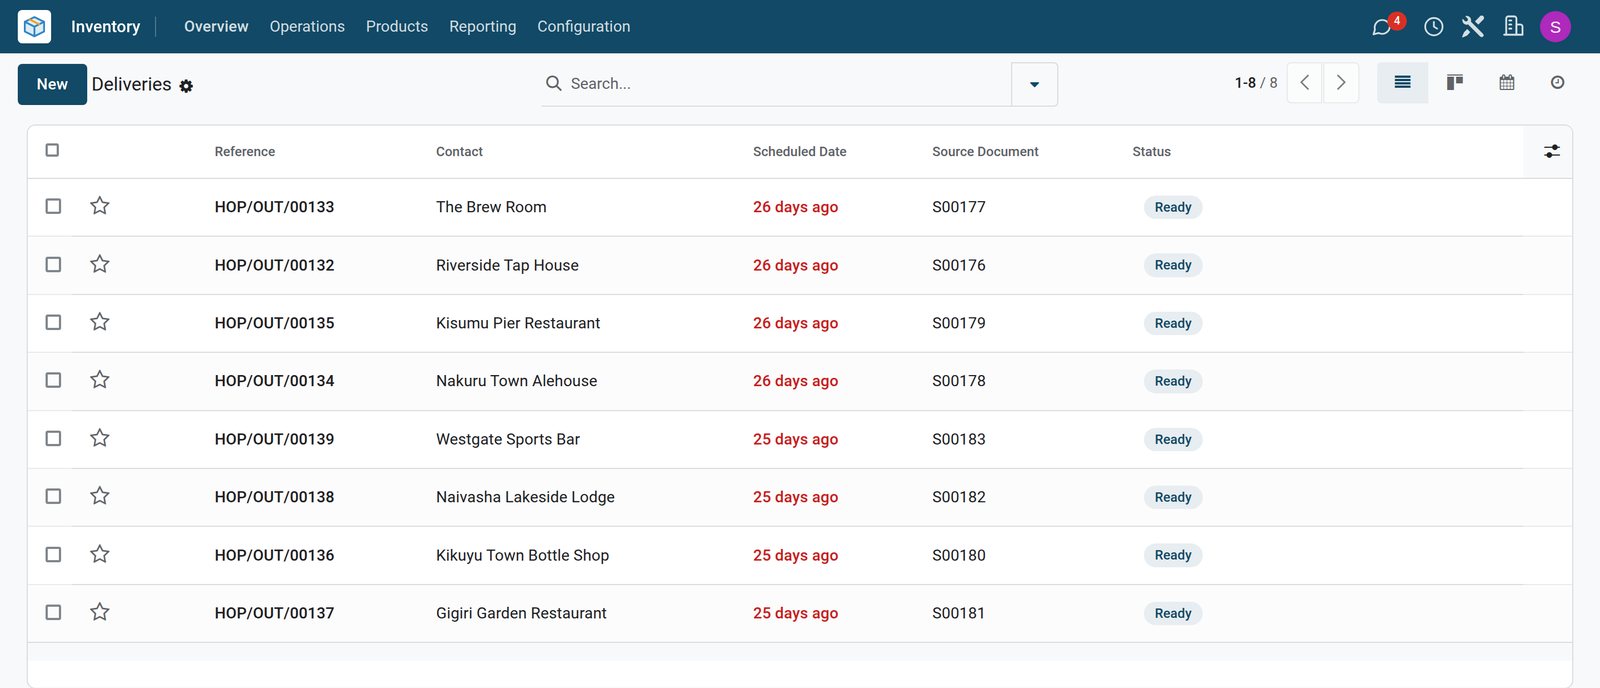Open optional columns settings icon

click(x=1552, y=151)
